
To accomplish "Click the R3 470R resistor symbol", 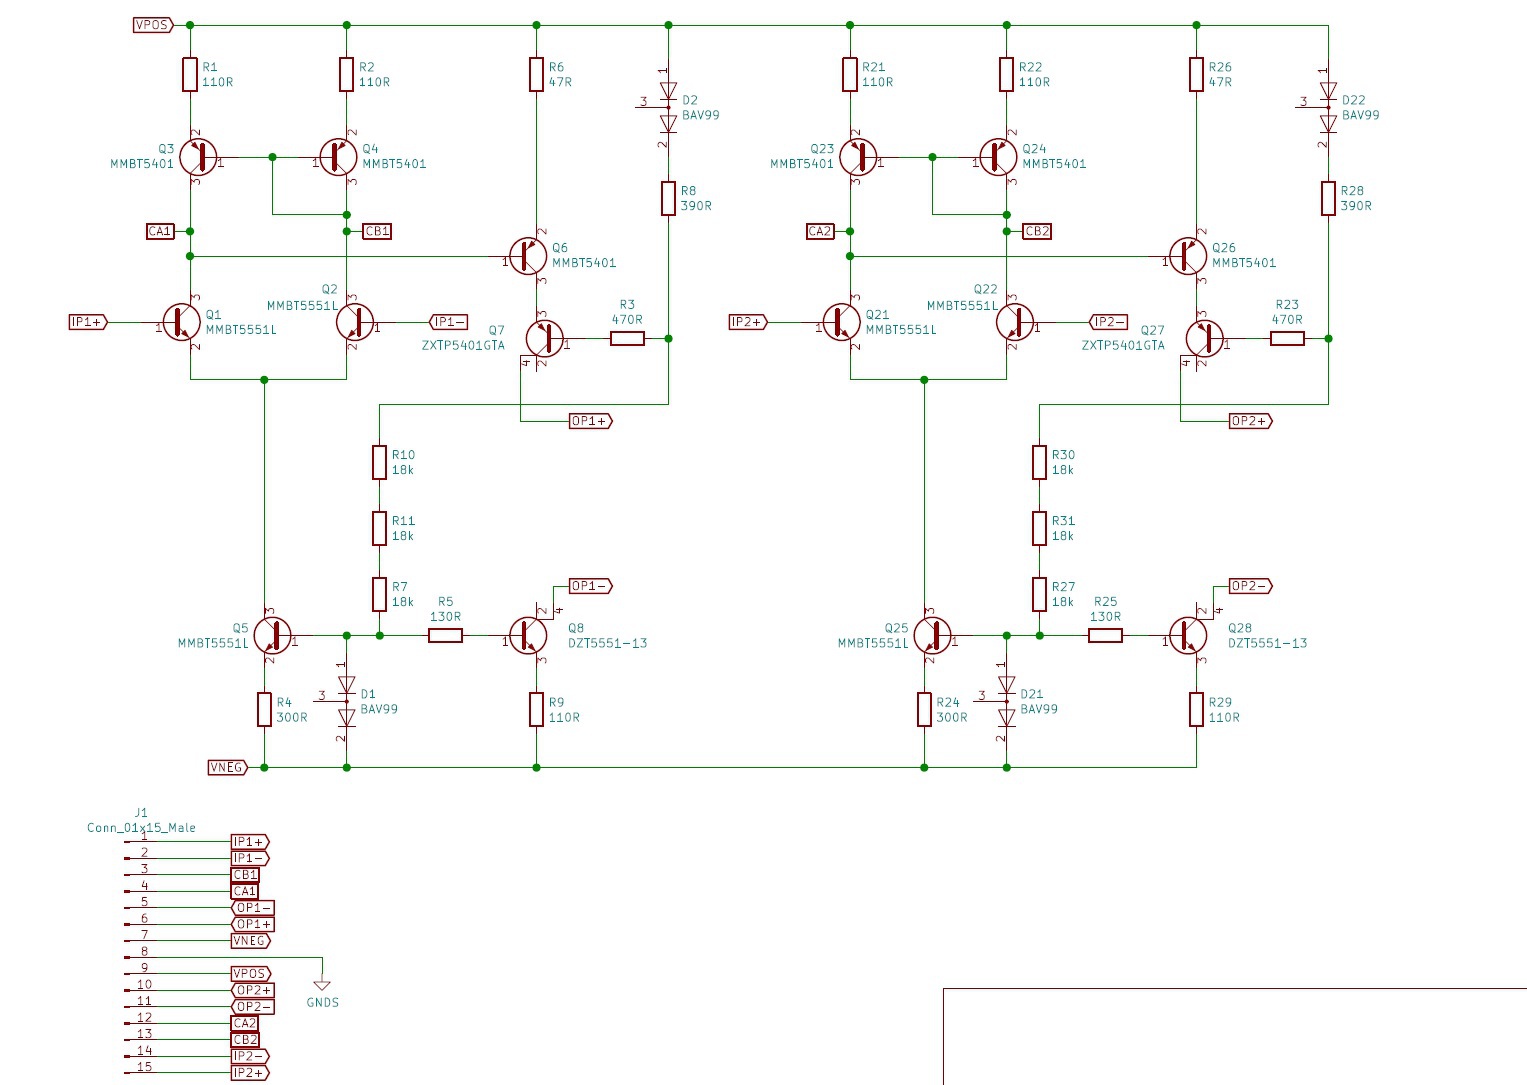I will coord(627,339).
